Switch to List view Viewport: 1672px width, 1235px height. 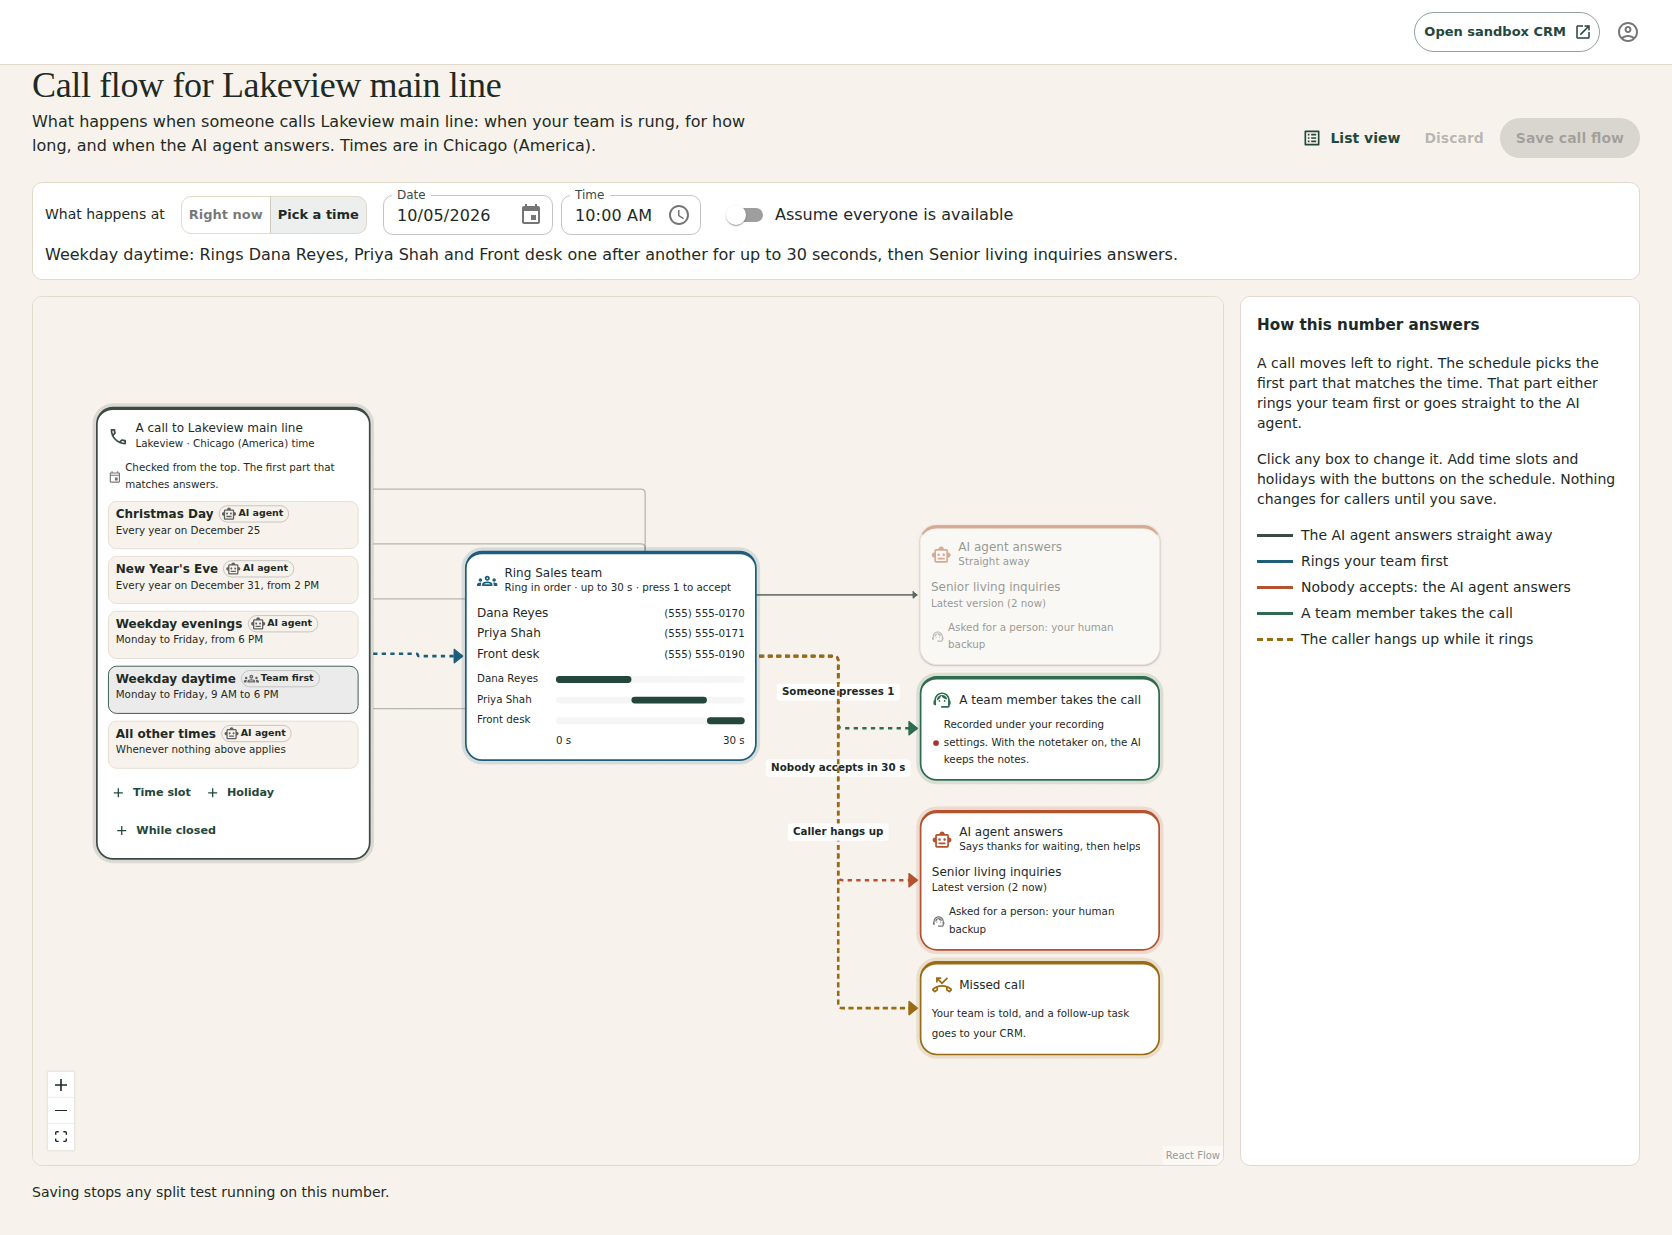[x=1352, y=138]
